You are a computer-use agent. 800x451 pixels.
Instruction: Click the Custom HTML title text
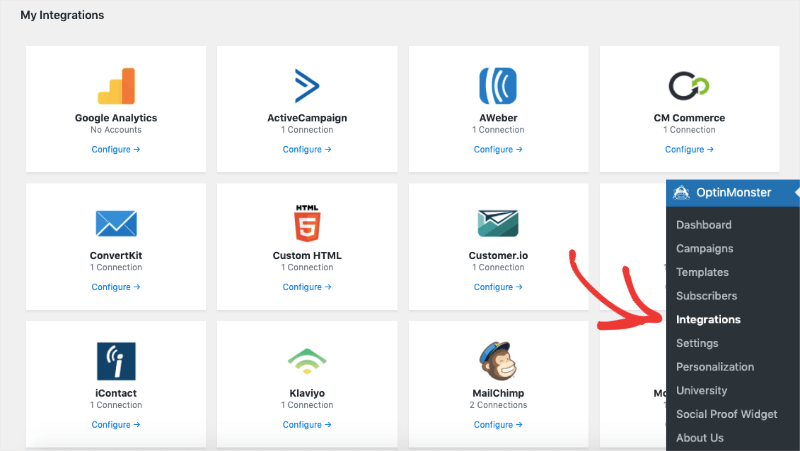[307, 256]
